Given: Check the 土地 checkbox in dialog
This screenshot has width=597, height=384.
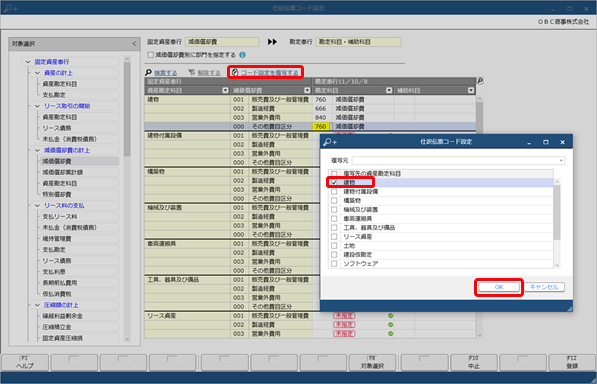Looking at the screenshot, I should (334, 245).
